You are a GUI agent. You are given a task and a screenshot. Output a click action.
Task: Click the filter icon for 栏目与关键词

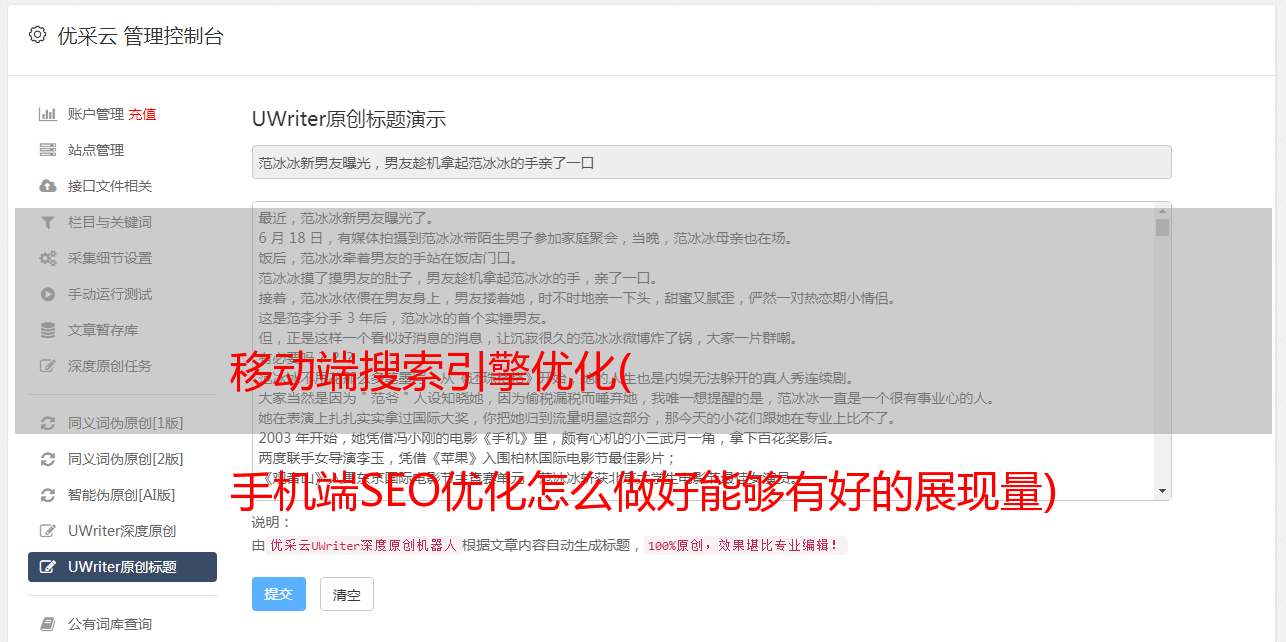coord(47,222)
